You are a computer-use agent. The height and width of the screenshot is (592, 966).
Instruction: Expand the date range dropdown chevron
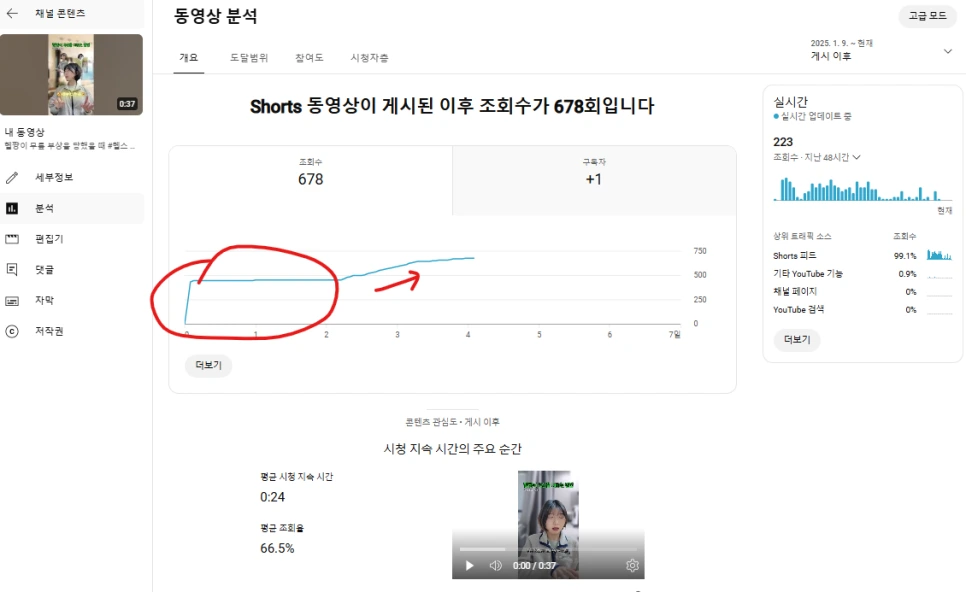[948, 51]
